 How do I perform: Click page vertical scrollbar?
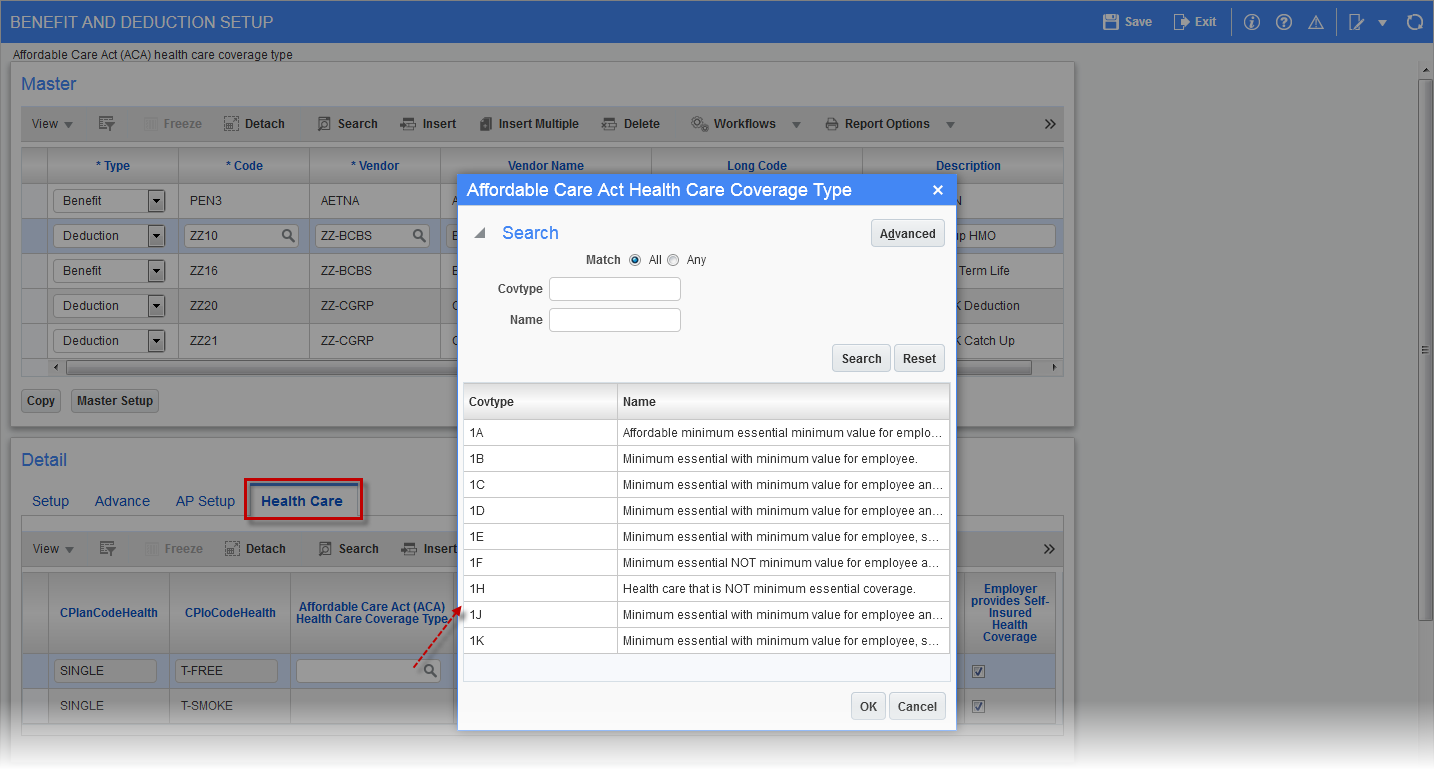(1426, 350)
